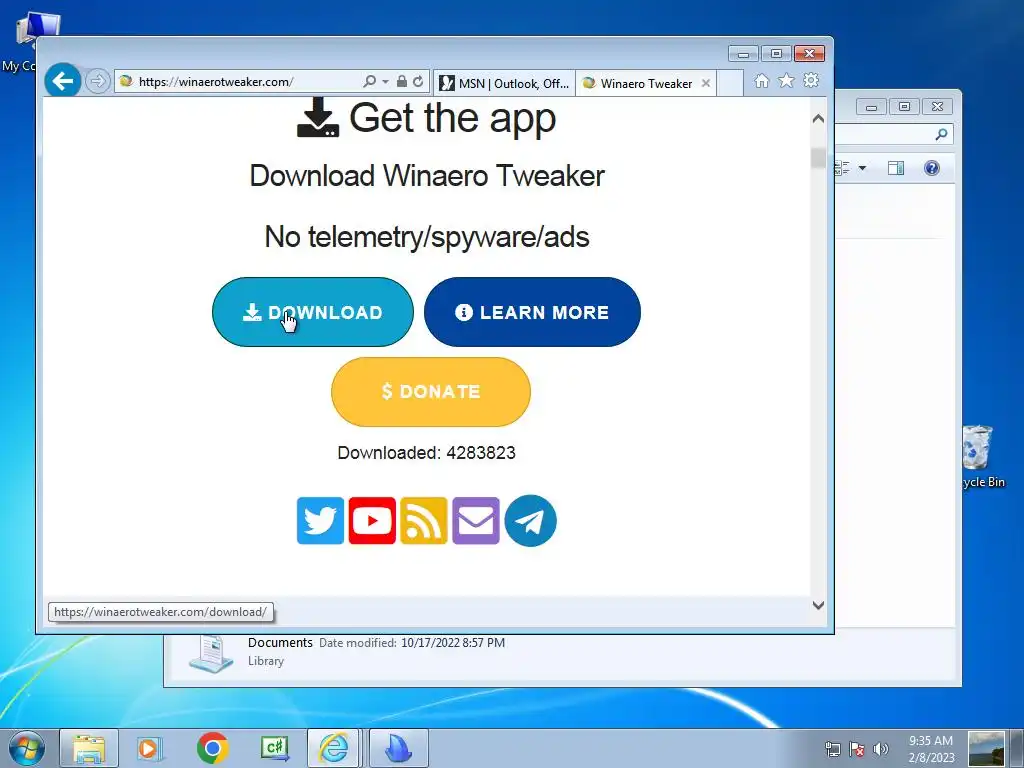The width and height of the screenshot is (1024, 768).
Task: Go back with Internet Explorer's back arrow
Action: (x=63, y=82)
